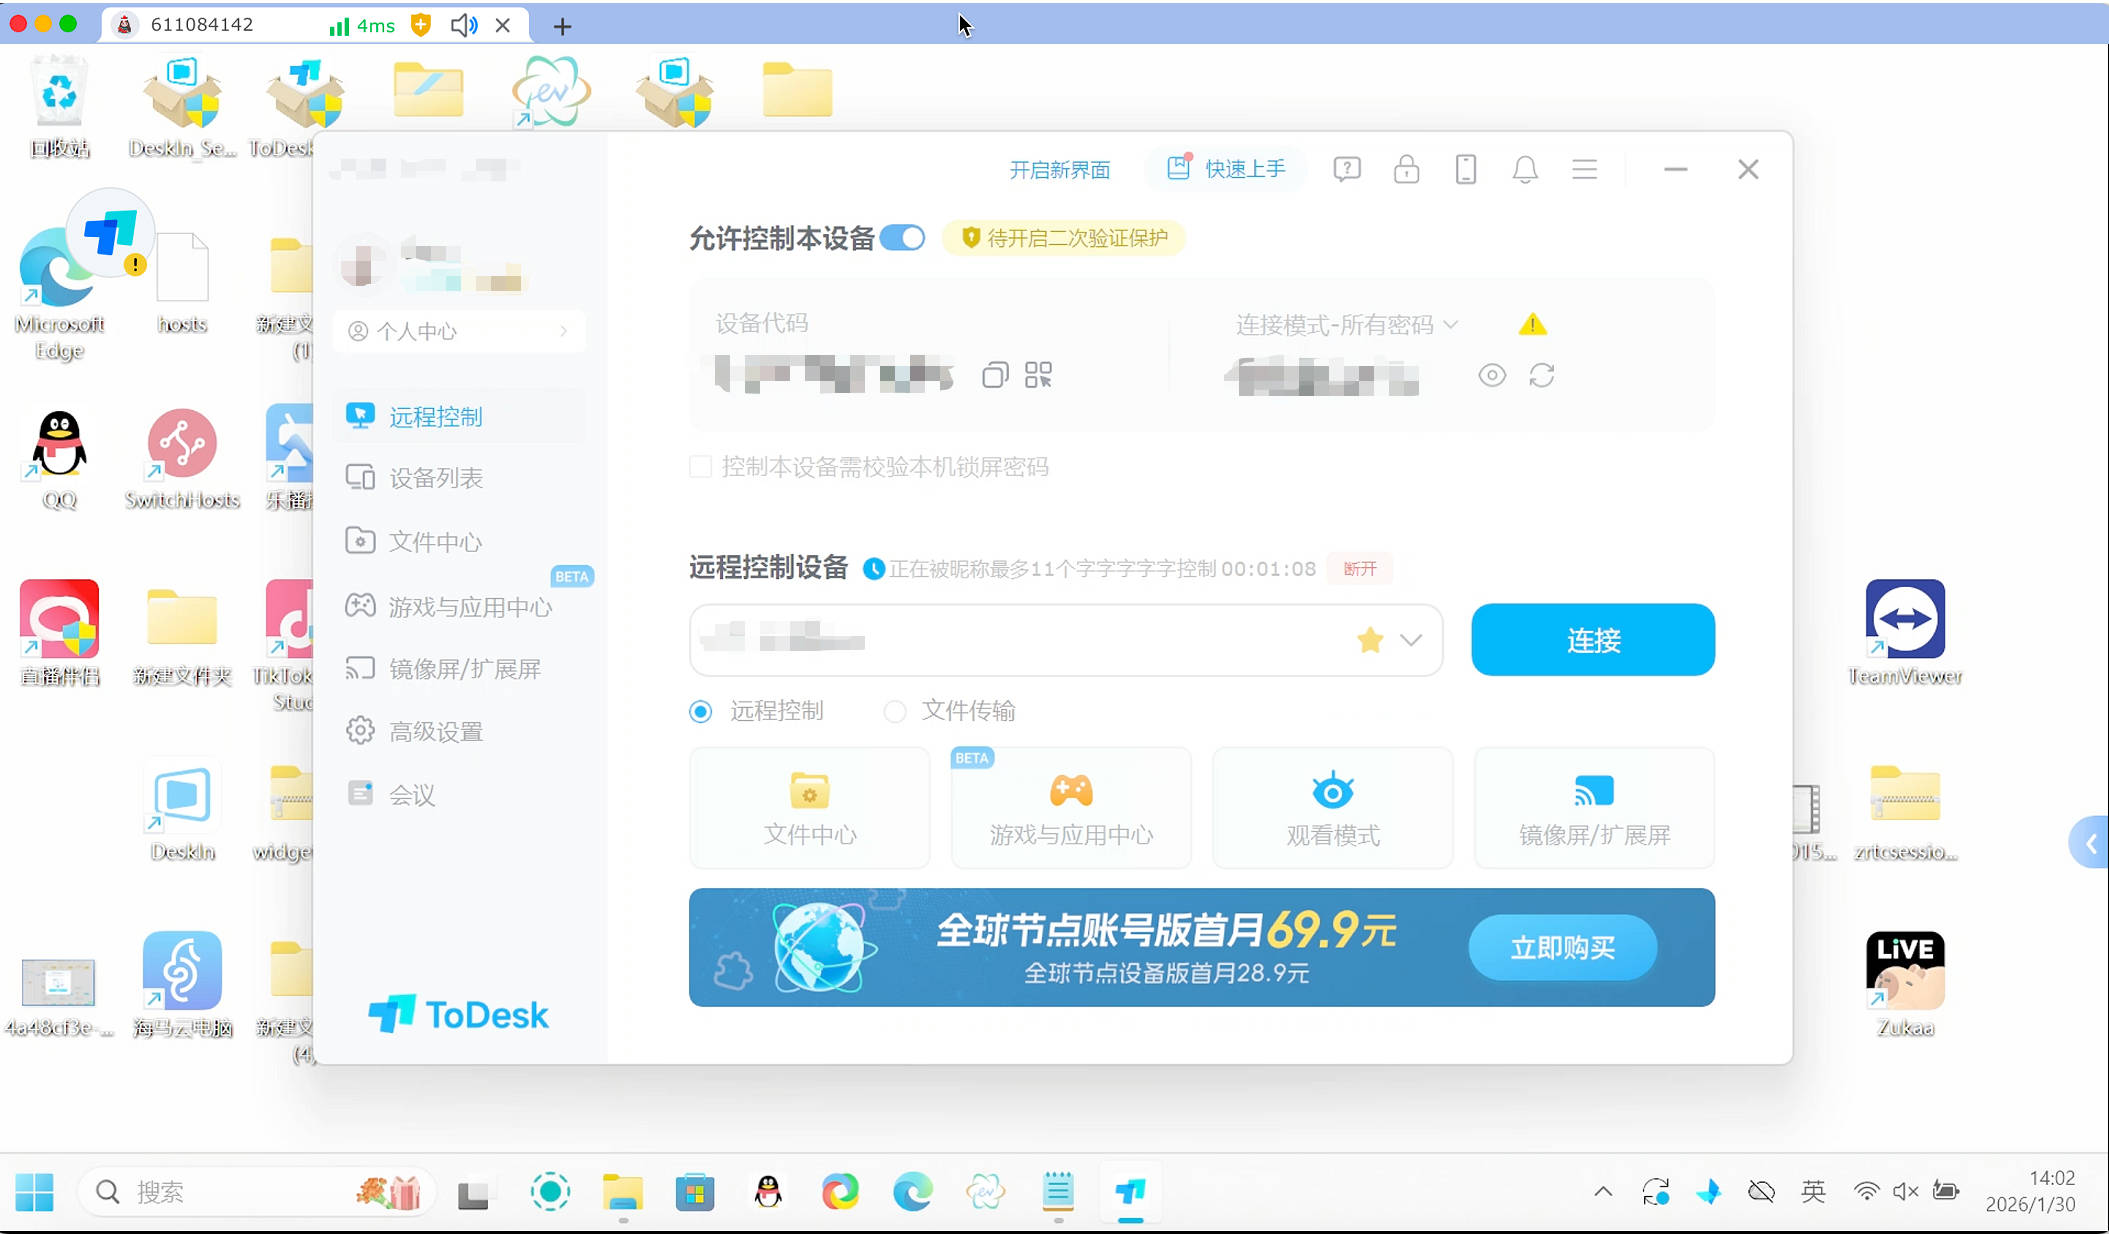The image size is (2109, 1234).
Task: Copy the device code with copy icon
Action: point(994,376)
